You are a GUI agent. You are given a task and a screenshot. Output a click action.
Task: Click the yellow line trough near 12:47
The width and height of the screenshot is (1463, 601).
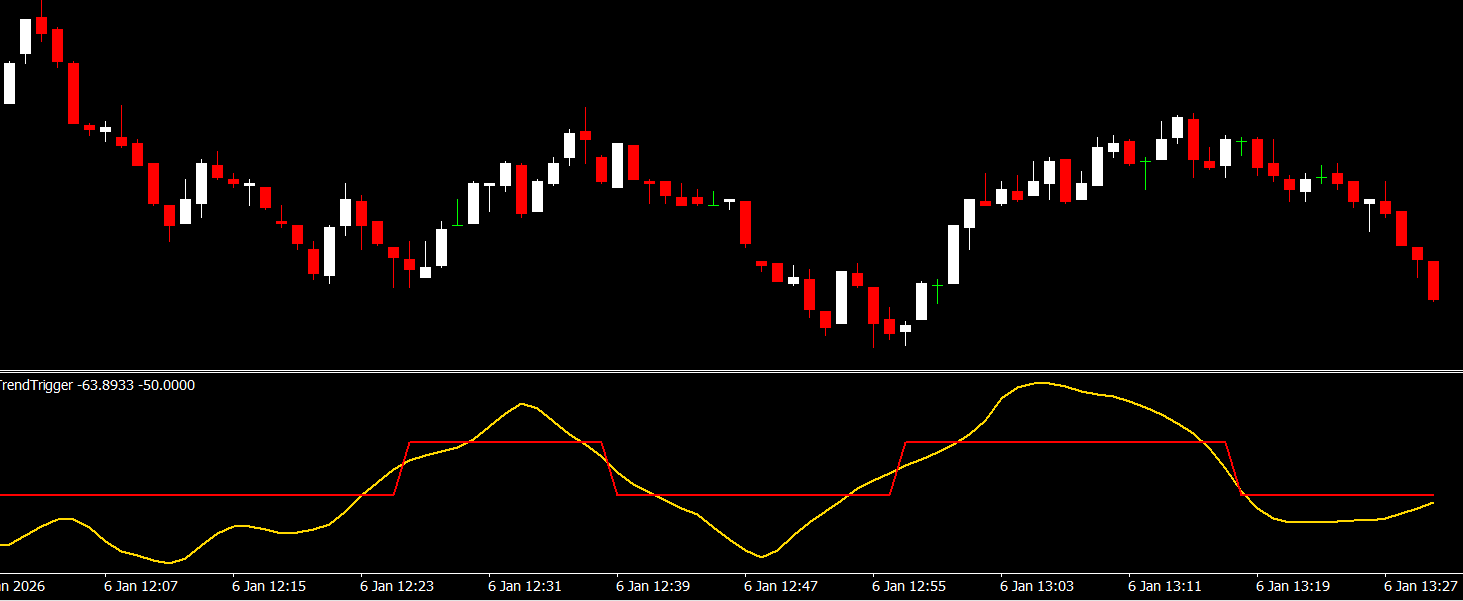click(x=761, y=556)
